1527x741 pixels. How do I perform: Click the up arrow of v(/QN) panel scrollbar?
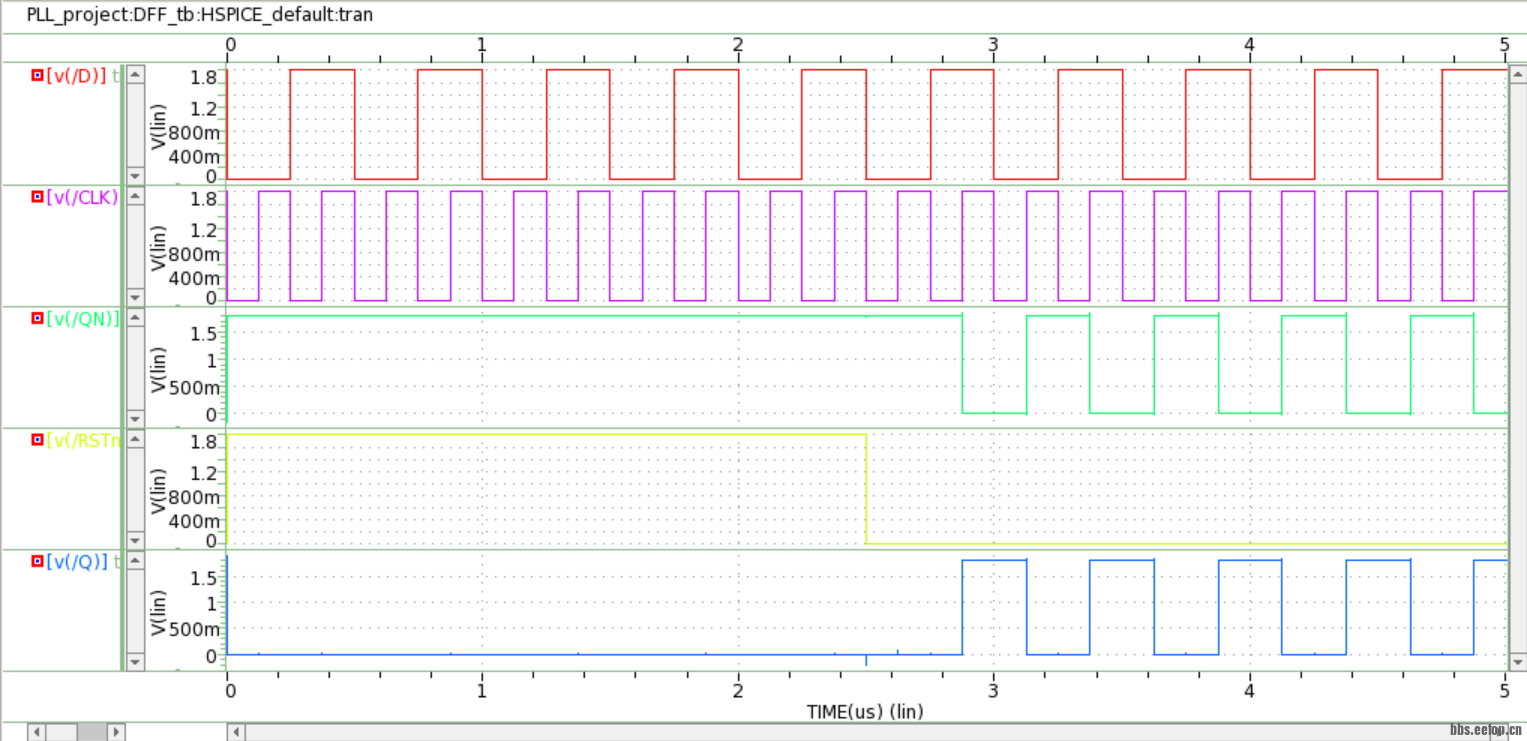click(135, 317)
